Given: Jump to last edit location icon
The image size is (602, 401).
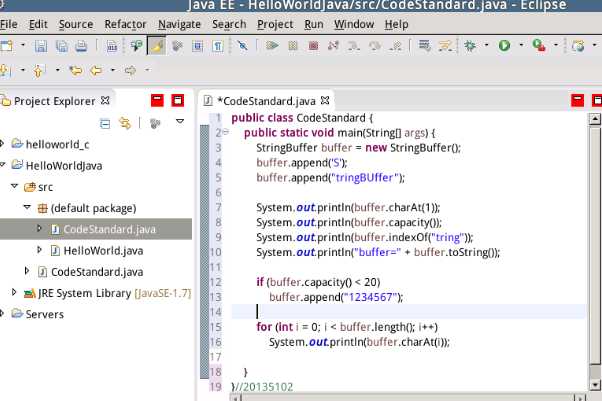Looking at the screenshot, I should pyautogui.click(x=76, y=70).
